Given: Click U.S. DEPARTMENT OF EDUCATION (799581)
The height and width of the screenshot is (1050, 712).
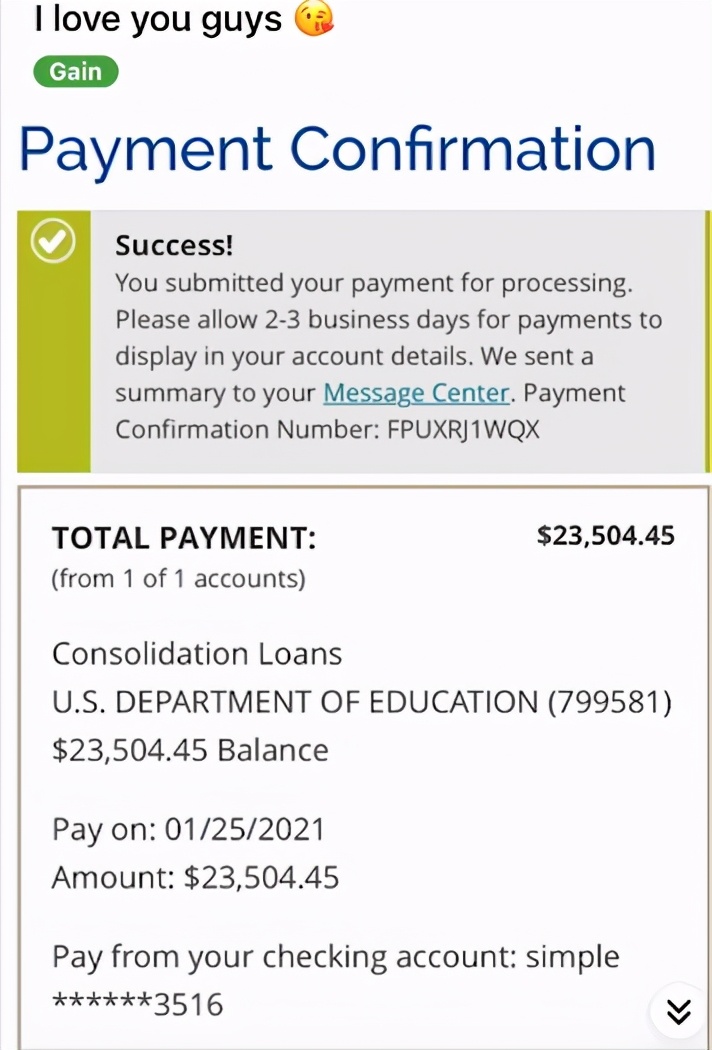Looking at the screenshot, I should 361,702.
